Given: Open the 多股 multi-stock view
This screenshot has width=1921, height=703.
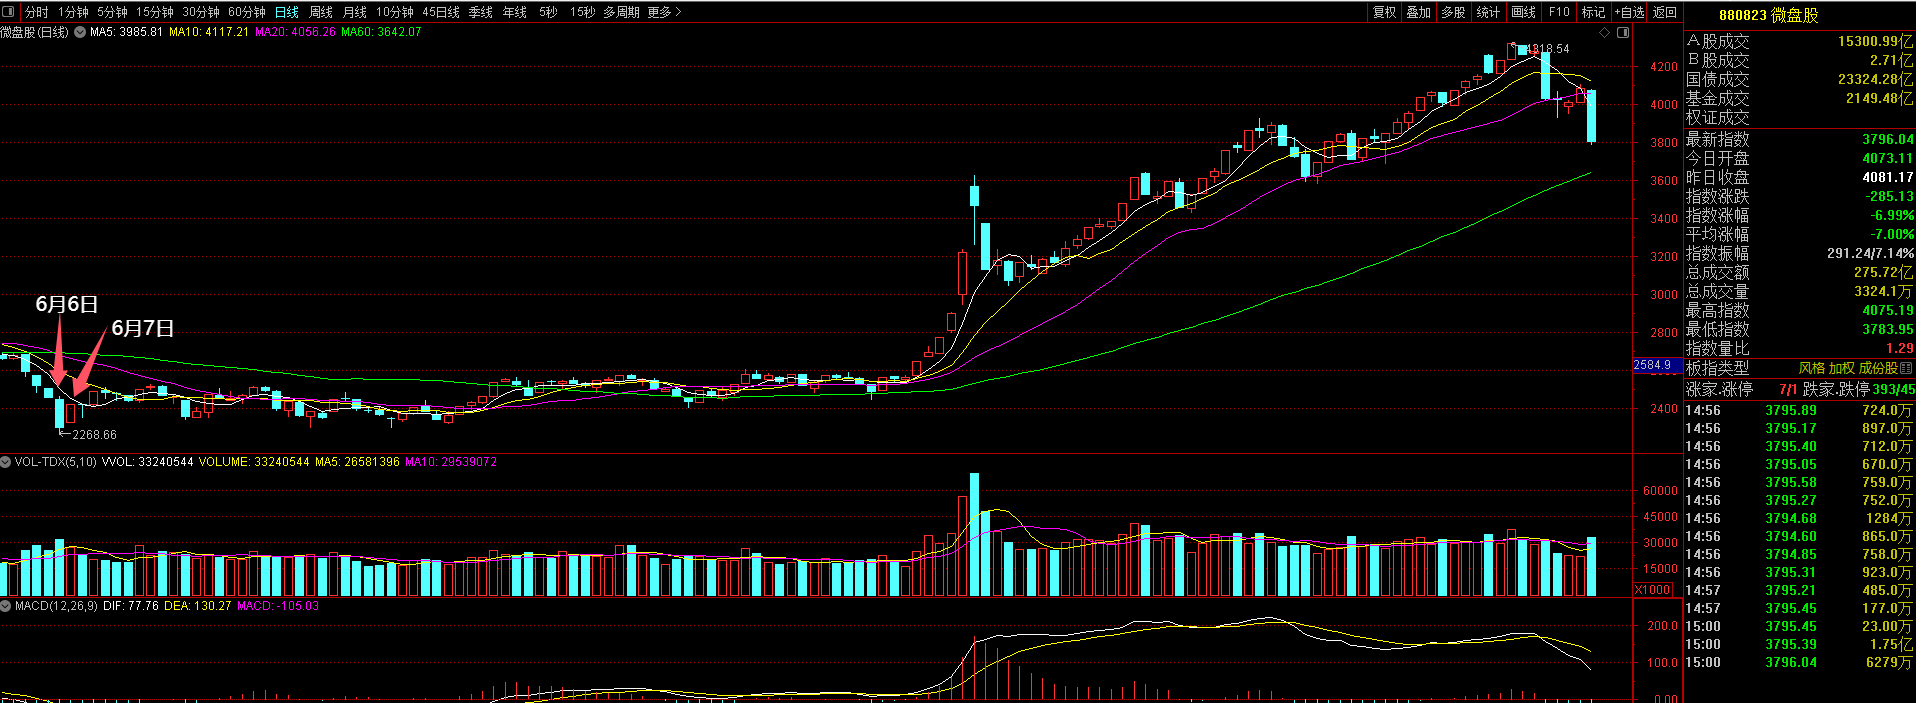Looking at the screenshot, I should tap(1454, 12).
